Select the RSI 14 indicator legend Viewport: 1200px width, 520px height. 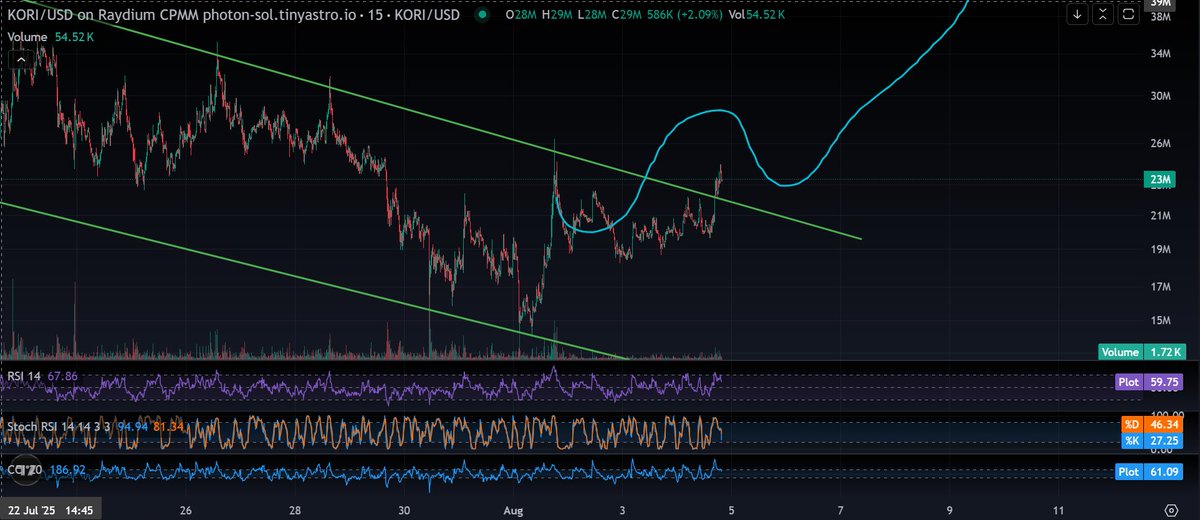click(25, 376)
